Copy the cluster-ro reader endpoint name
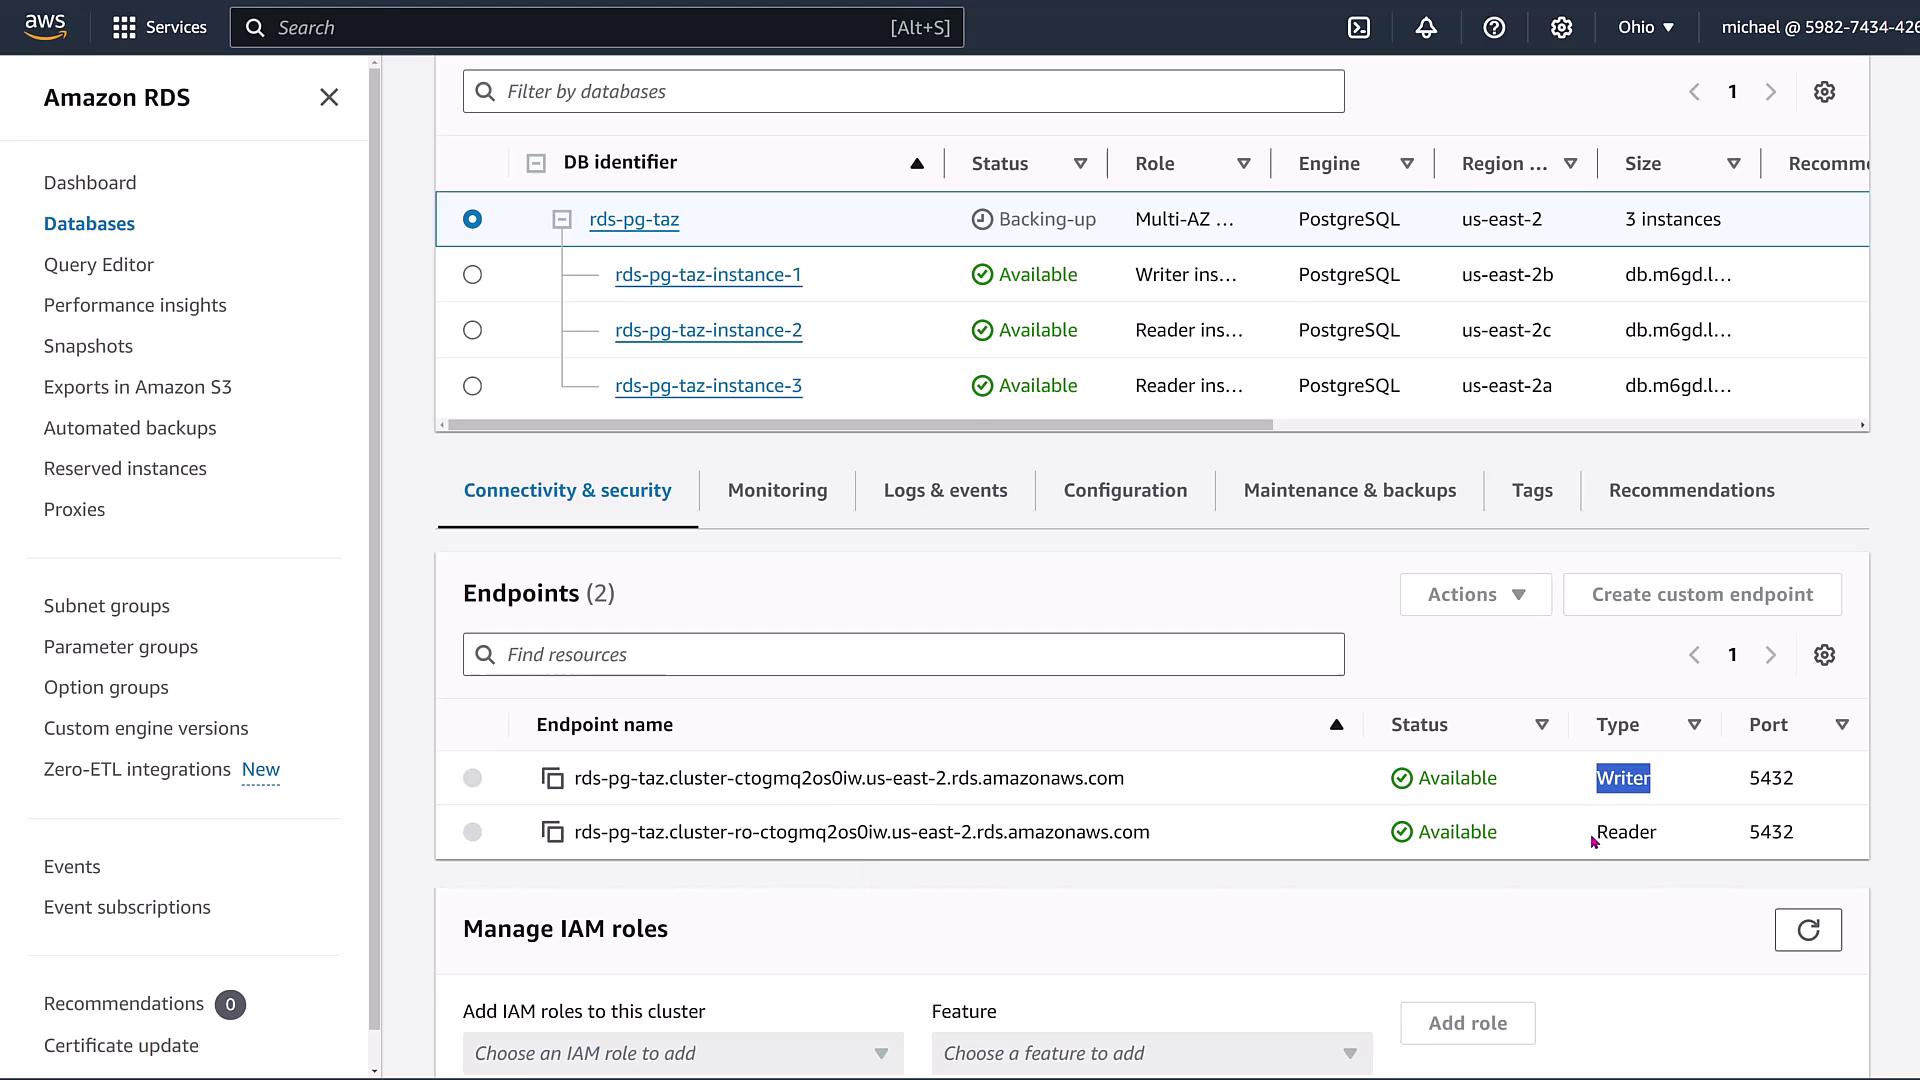1920x1080 pixels. tap(552, 832)
